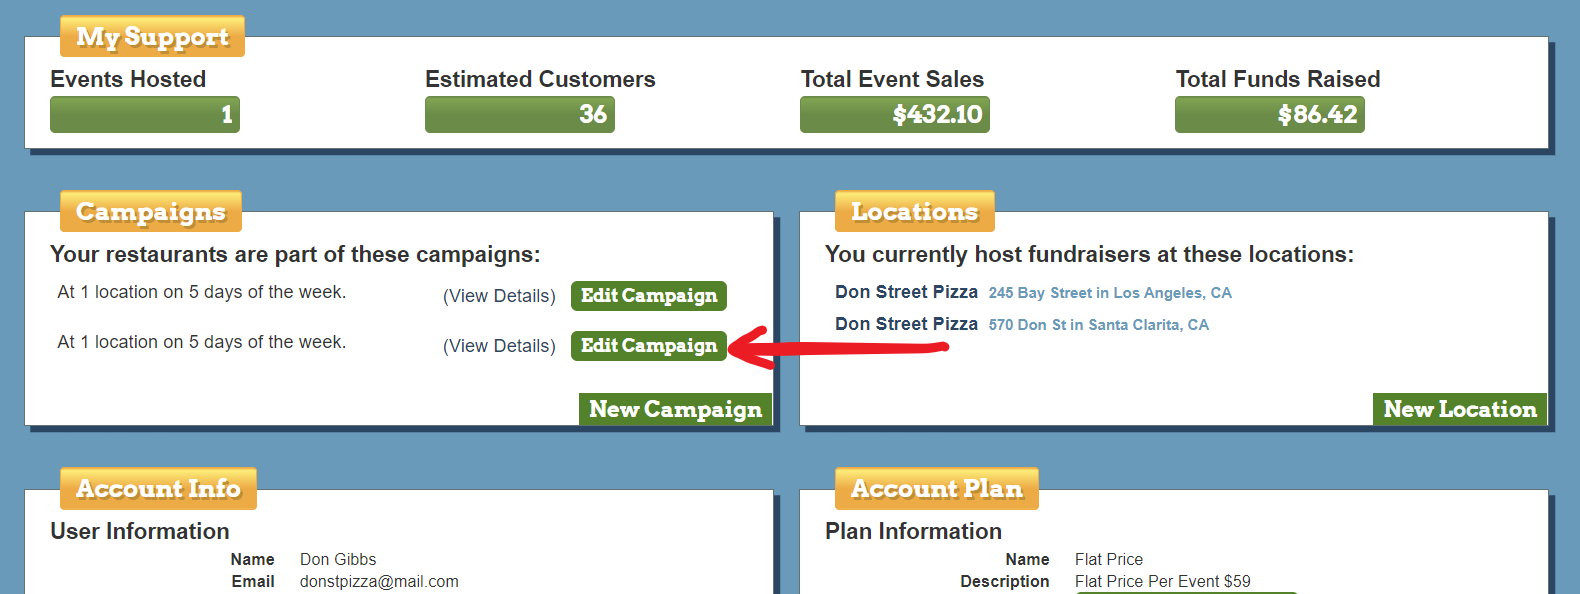Select the My Support section header

(152, 37)
